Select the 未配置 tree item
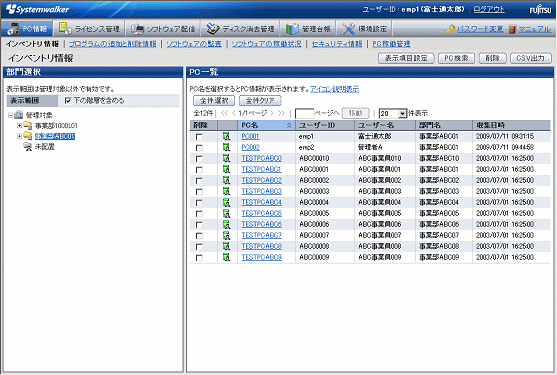The image size is (557, 375). [x=45, y=147]
